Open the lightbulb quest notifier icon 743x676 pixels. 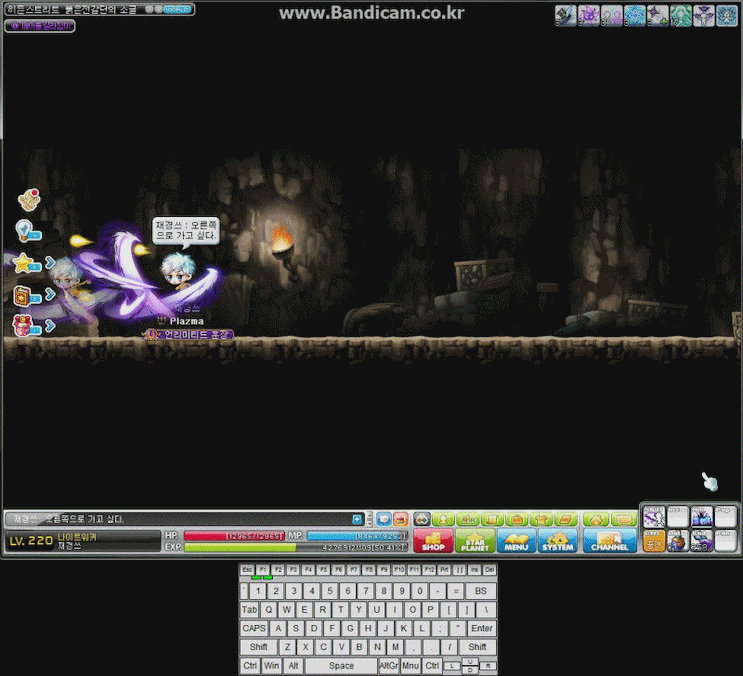28,231
